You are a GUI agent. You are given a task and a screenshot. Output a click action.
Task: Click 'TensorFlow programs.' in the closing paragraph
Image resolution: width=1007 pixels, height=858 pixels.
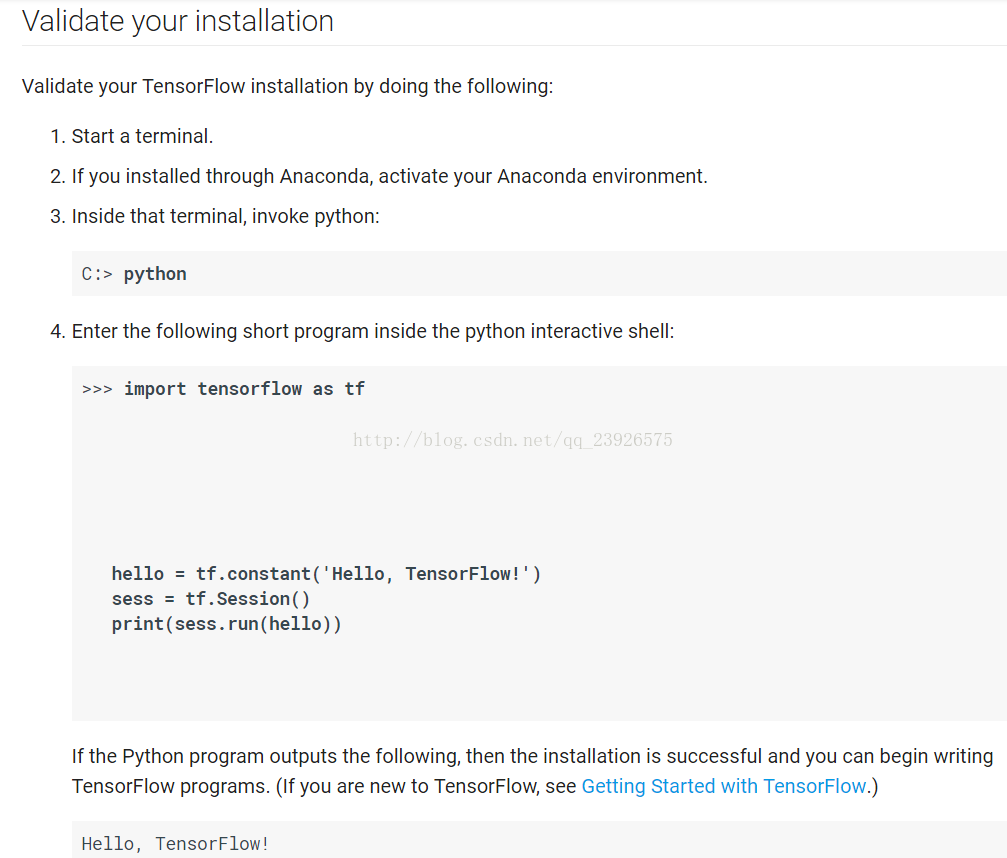[171, 786]
